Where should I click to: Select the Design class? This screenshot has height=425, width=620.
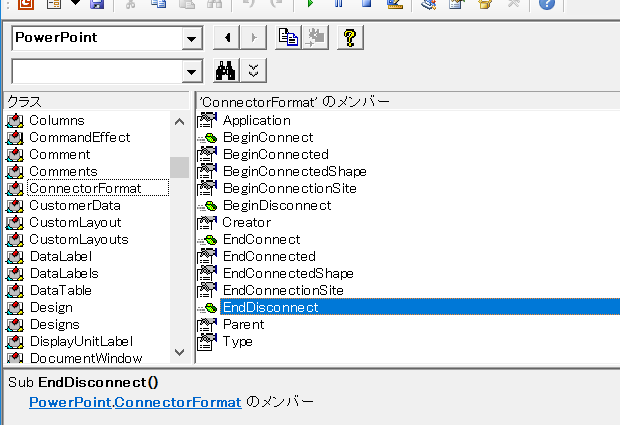coord(51,308)
